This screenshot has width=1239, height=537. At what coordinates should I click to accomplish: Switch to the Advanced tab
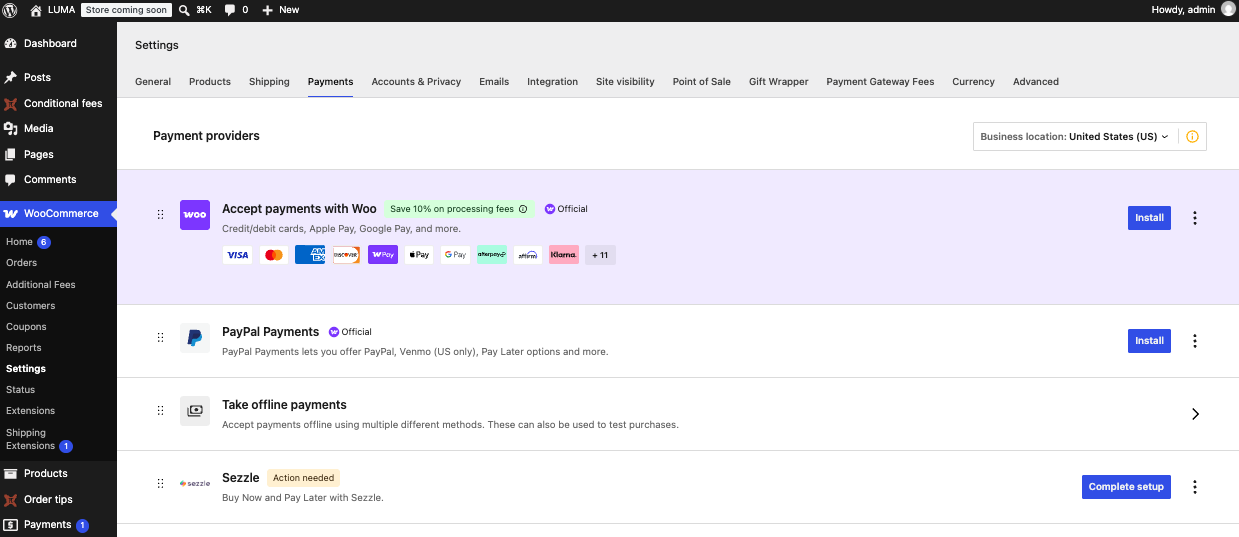point(1036,82)
